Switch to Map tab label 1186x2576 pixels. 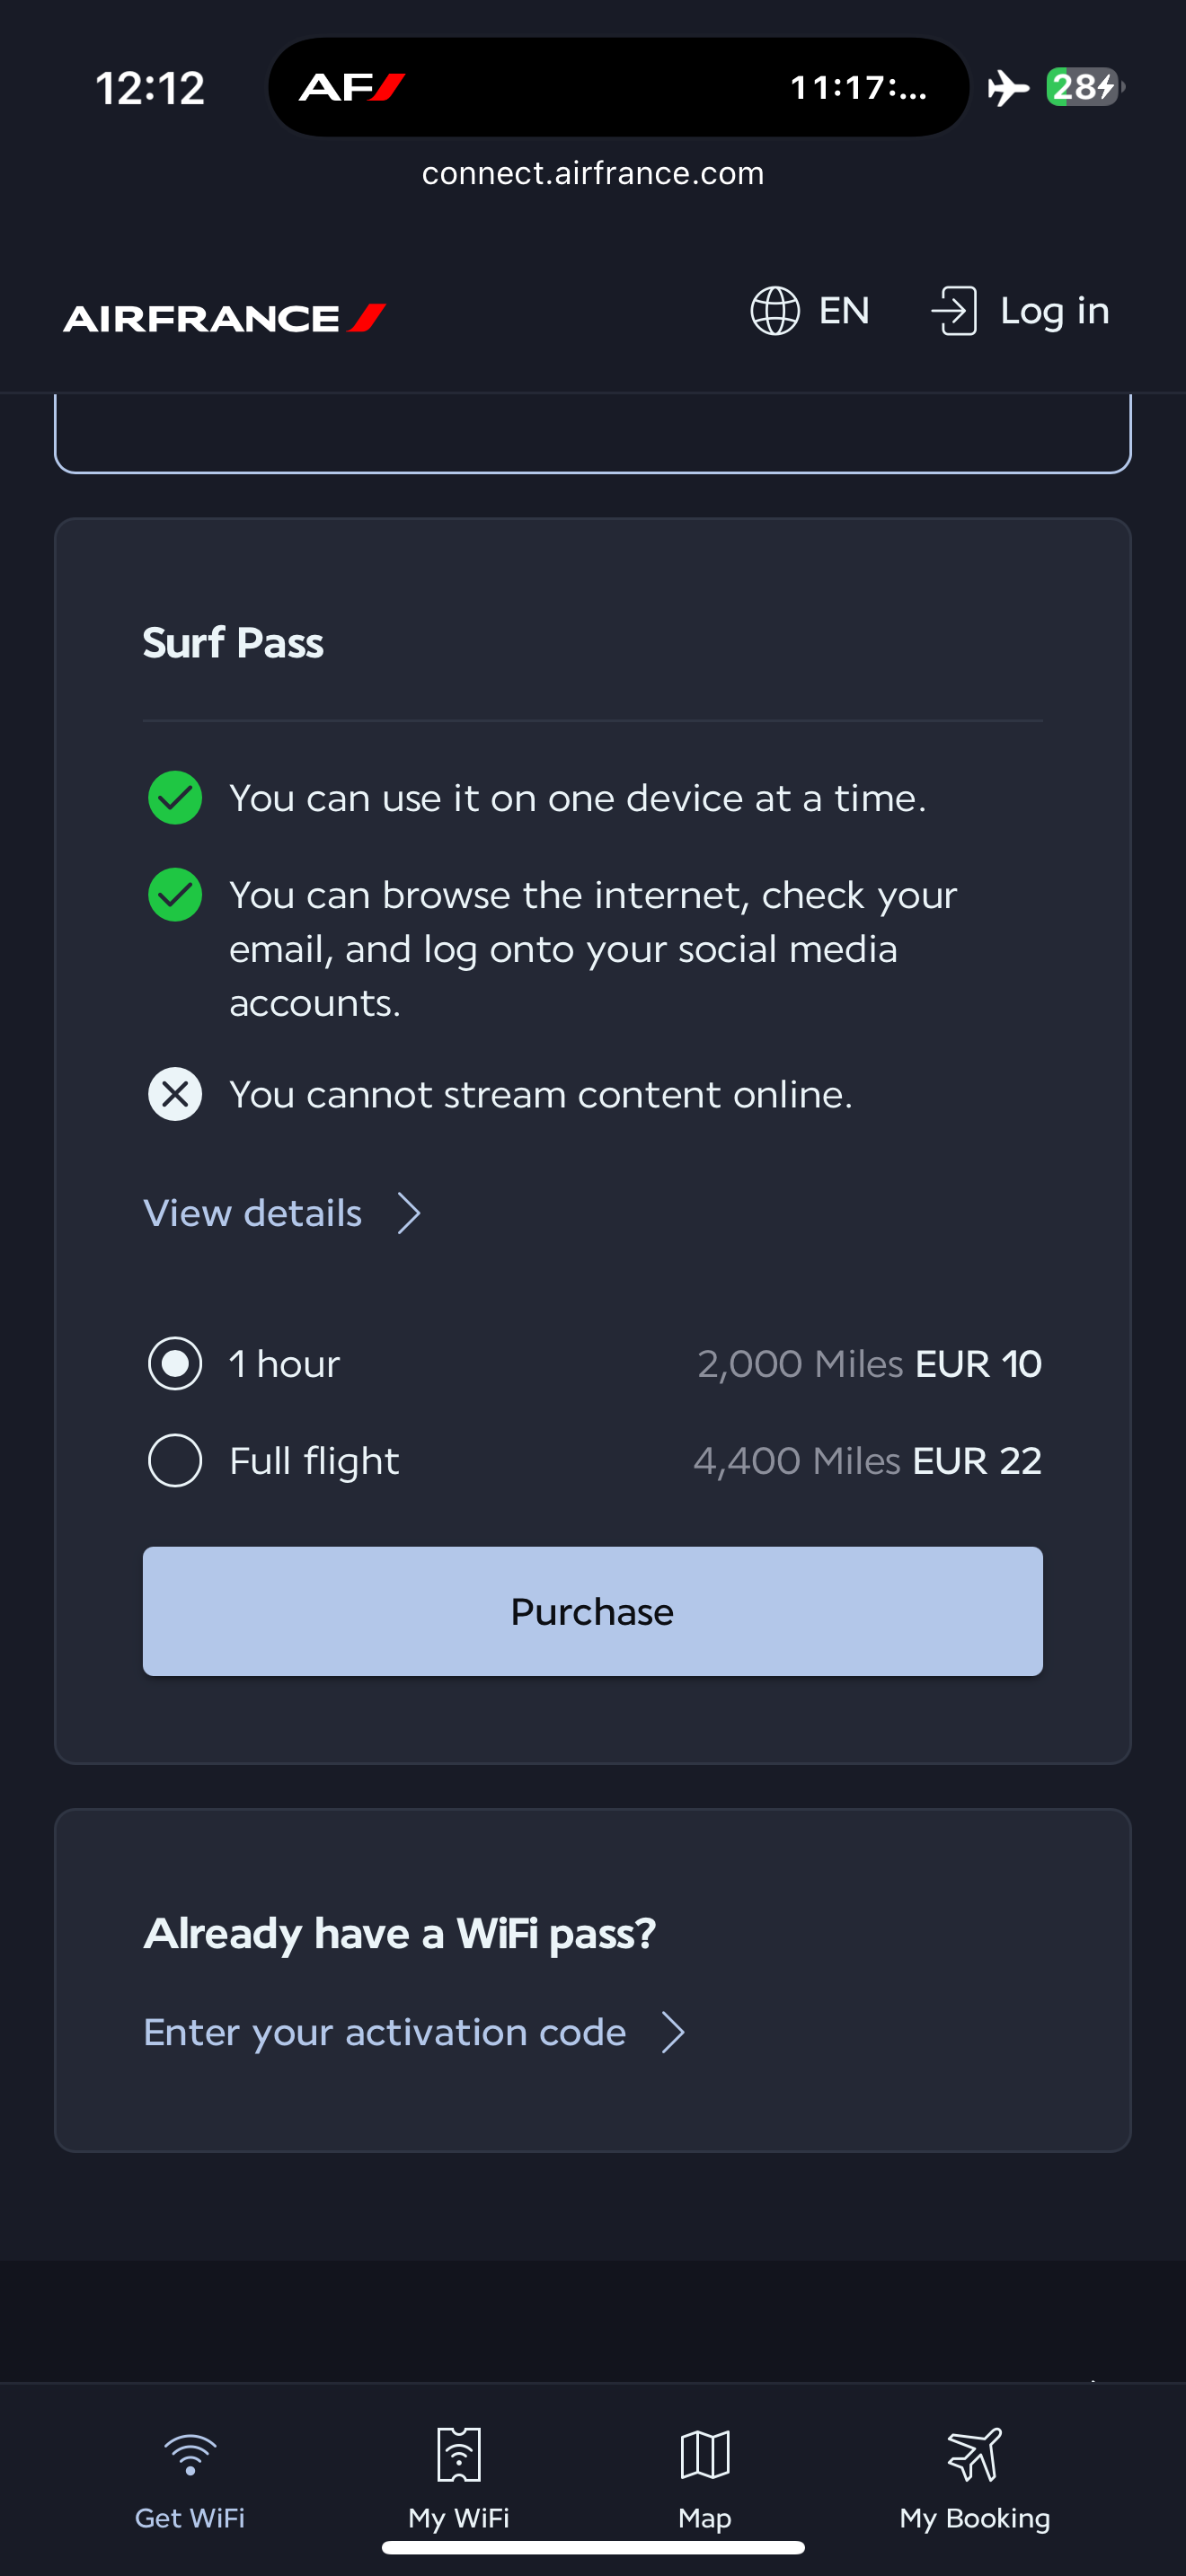(705, 2517)
